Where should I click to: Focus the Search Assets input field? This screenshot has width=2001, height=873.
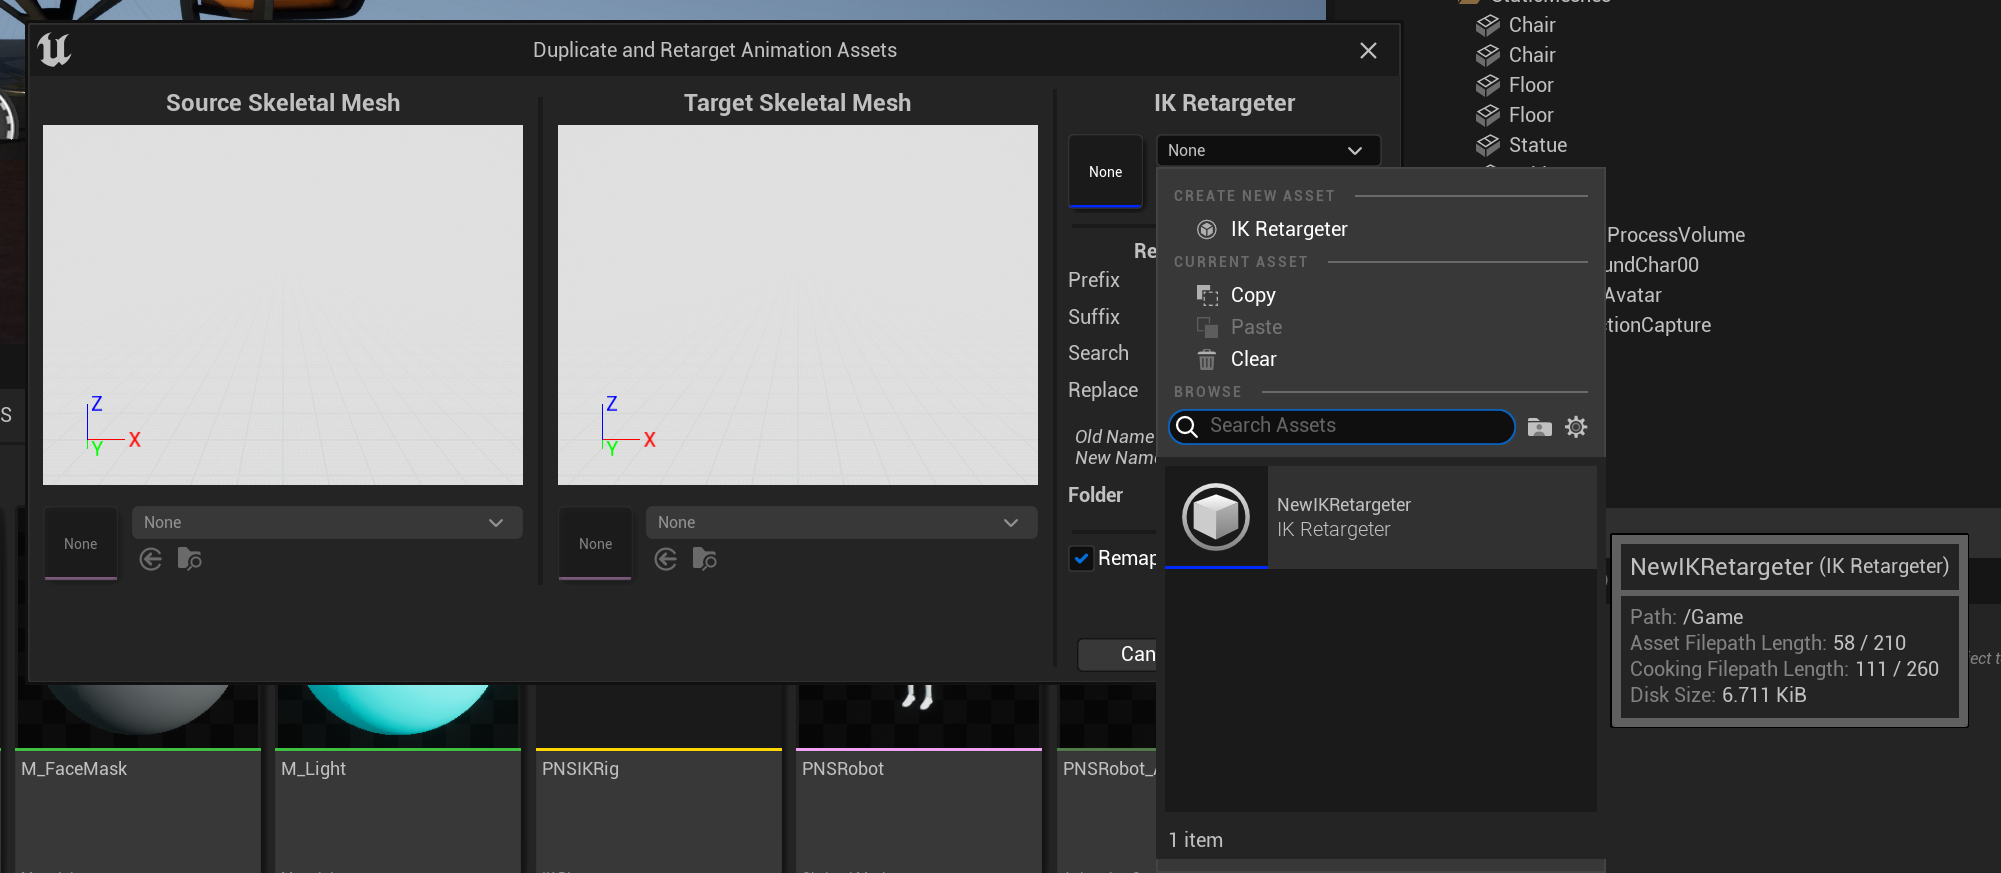tap(1341, 426)
